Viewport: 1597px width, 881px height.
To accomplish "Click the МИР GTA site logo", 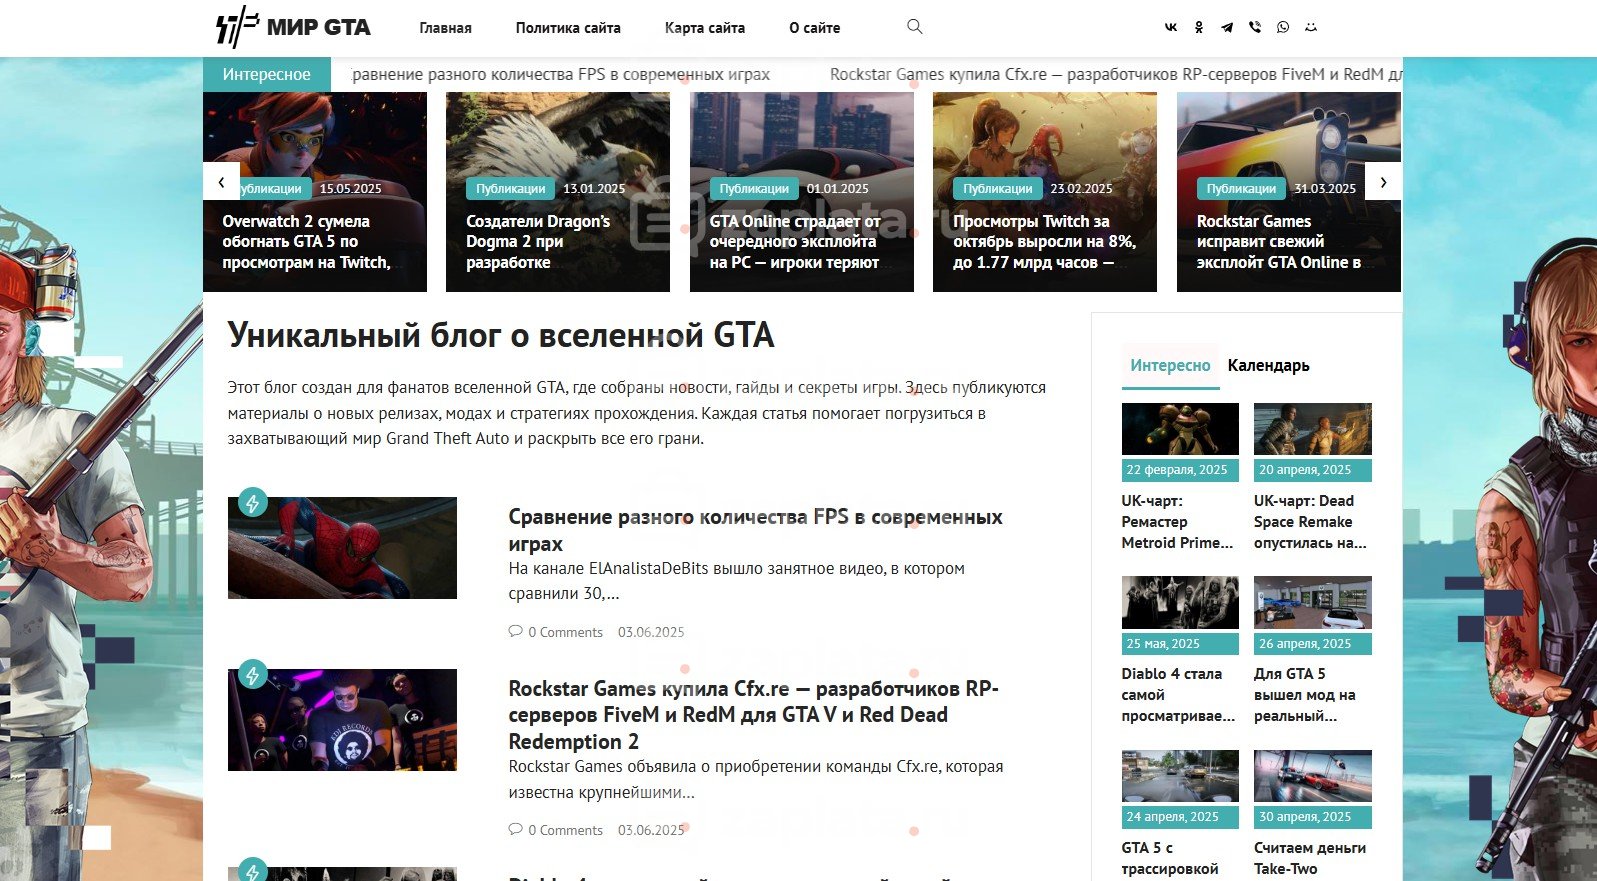I will tap(293, 28).
